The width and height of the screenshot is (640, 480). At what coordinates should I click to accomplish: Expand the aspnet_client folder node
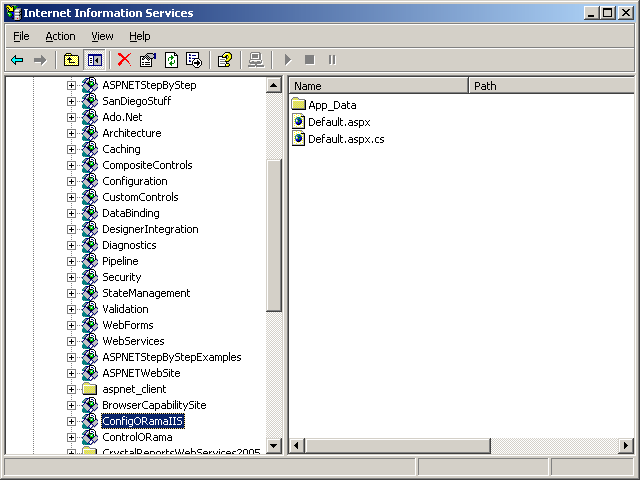72,389
